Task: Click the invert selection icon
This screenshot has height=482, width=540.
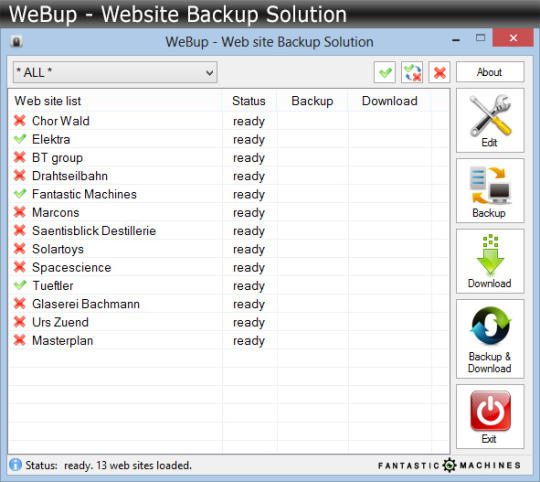Action: pyautogui.click(x=412, y=72)
